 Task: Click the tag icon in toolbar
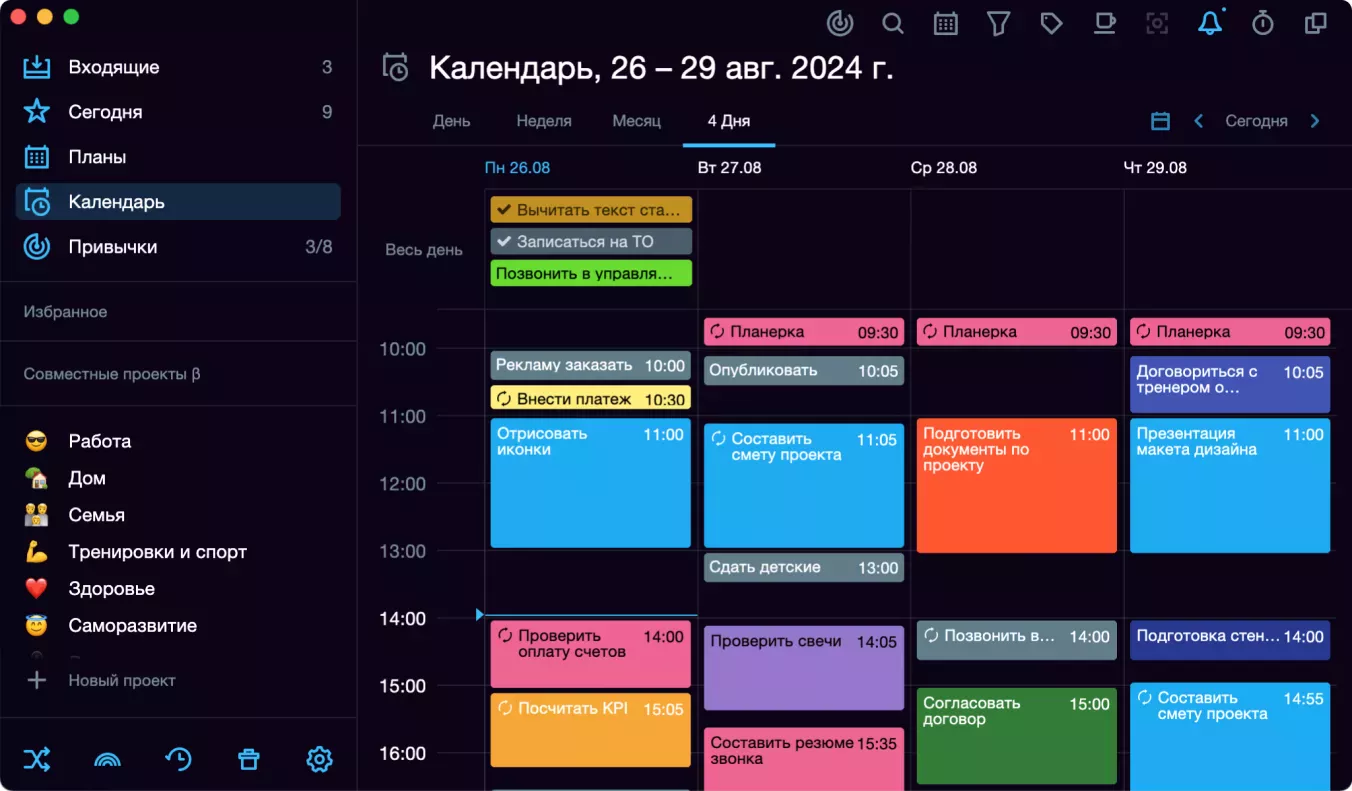[1051, 23]
